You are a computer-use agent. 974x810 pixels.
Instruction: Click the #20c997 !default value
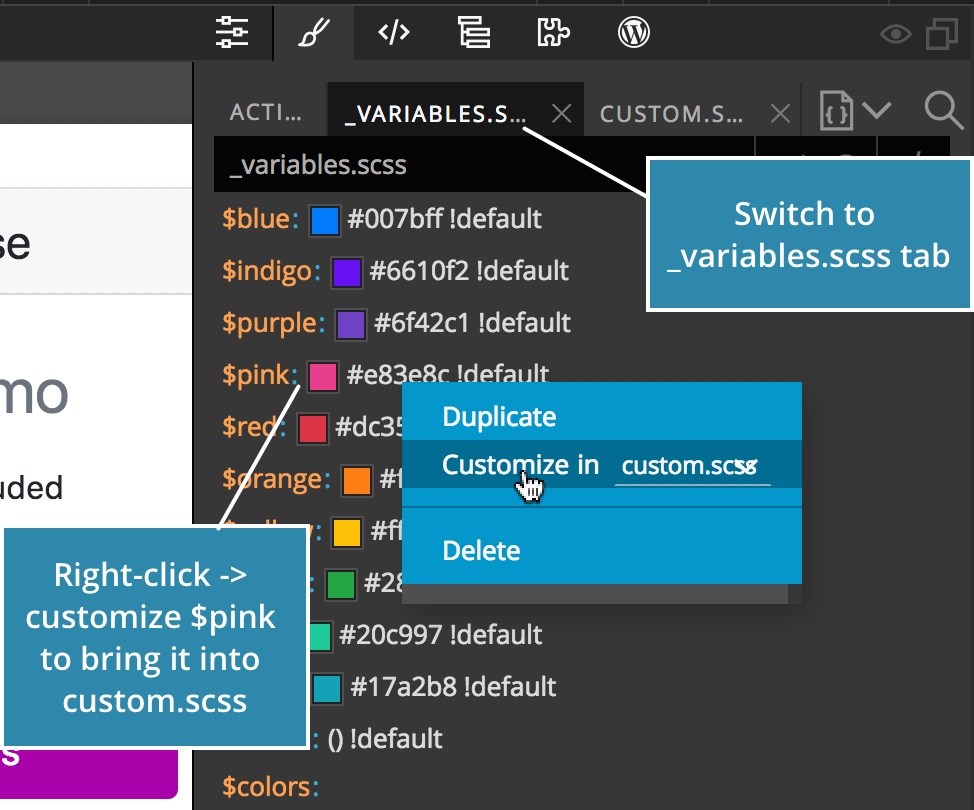point(440,635)
